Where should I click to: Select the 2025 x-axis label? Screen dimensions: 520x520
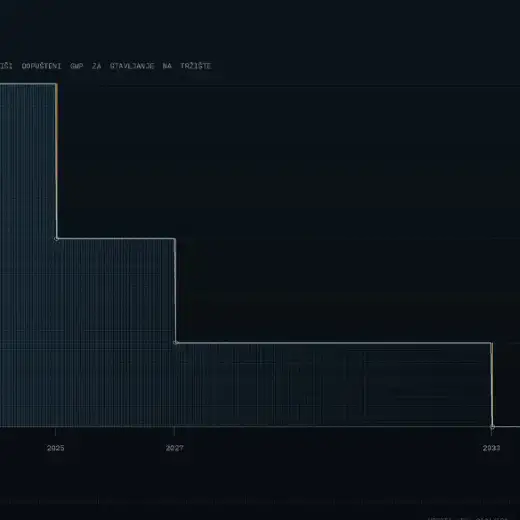pyautogui.click(x=56, y=448)
